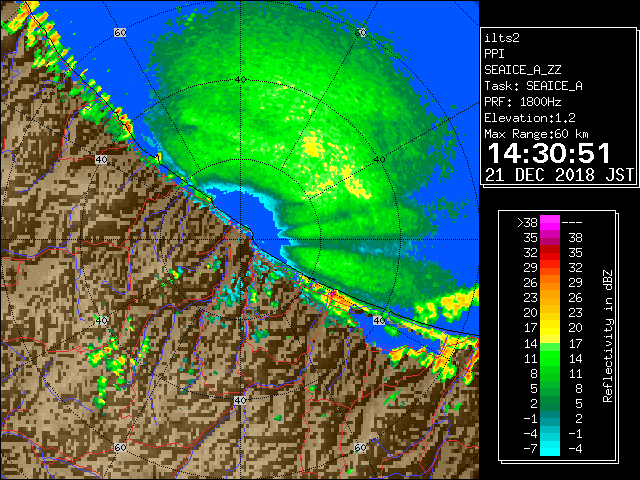
Task: Select the 'Task: SEAICE_A' line
Action: pos(533,86)
